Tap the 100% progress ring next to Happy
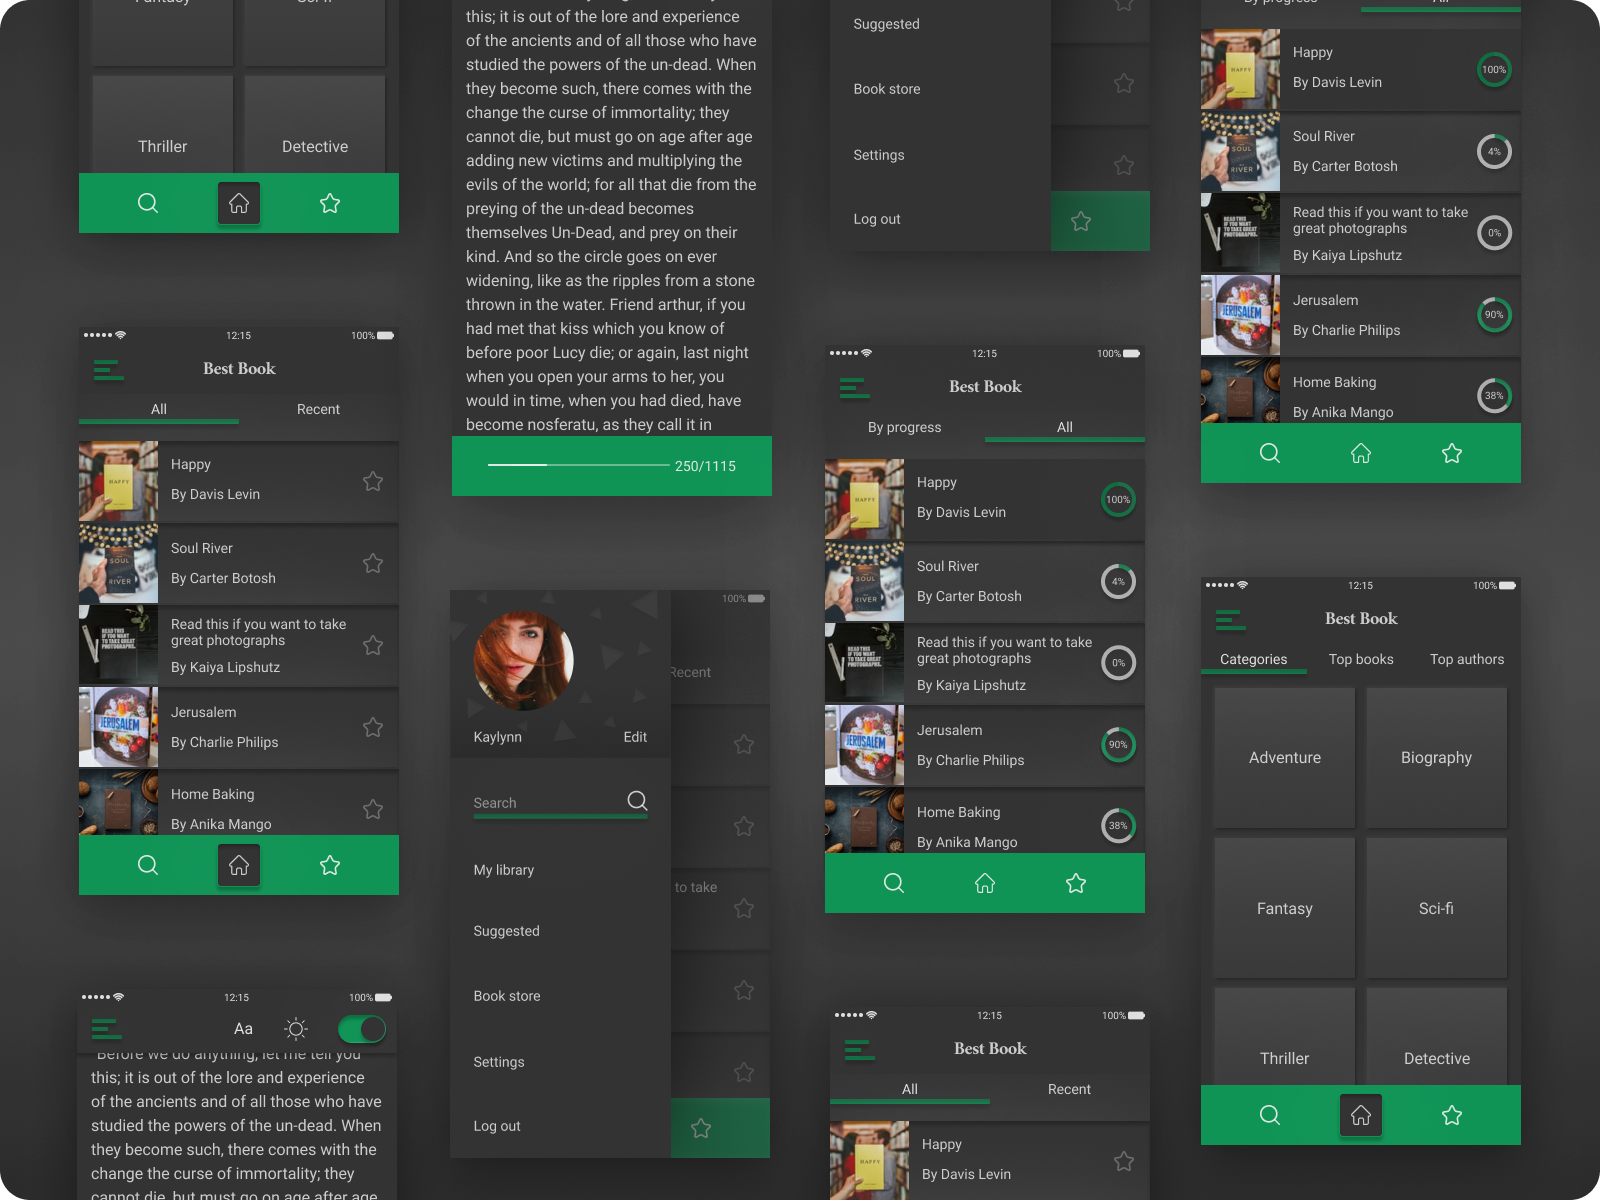The image size is (1600, 1200). (1118, 499)
